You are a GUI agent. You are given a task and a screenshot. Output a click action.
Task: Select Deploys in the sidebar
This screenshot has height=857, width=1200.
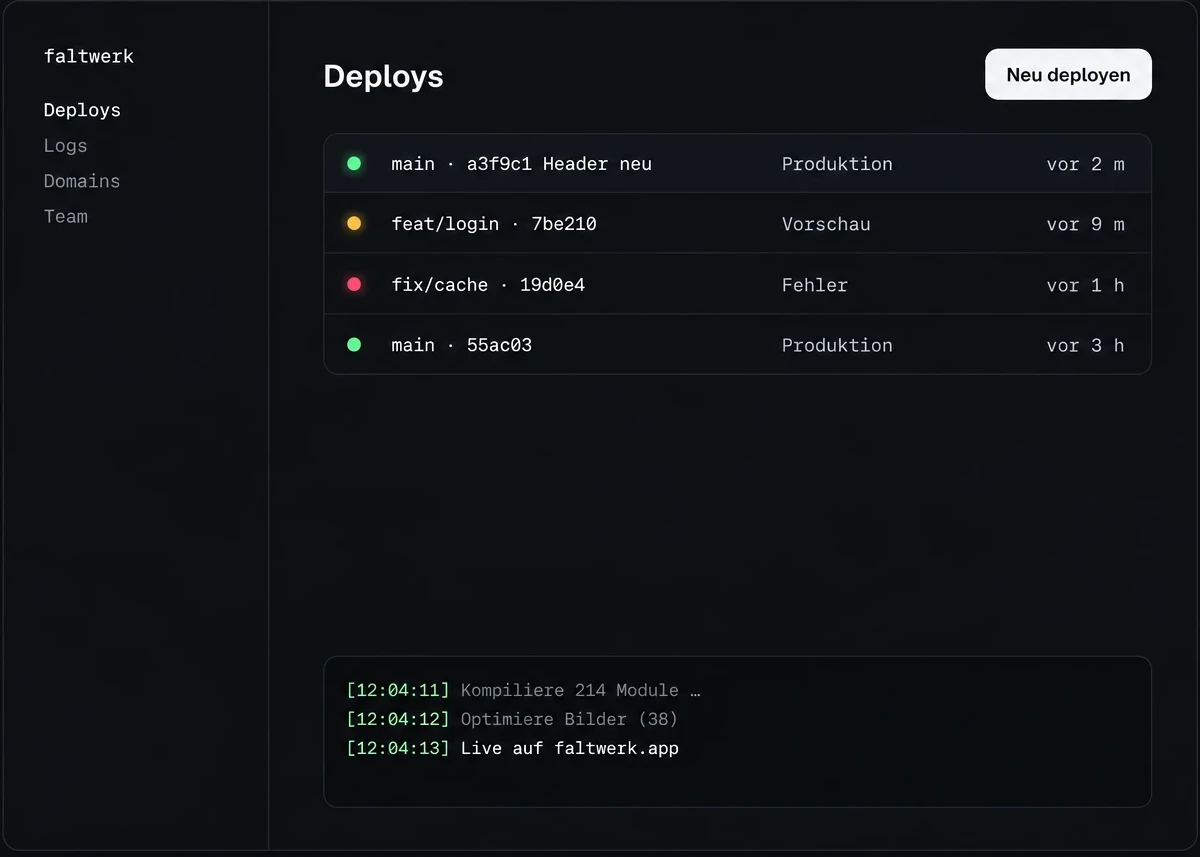pyautogui.click(x=82, y=110)
